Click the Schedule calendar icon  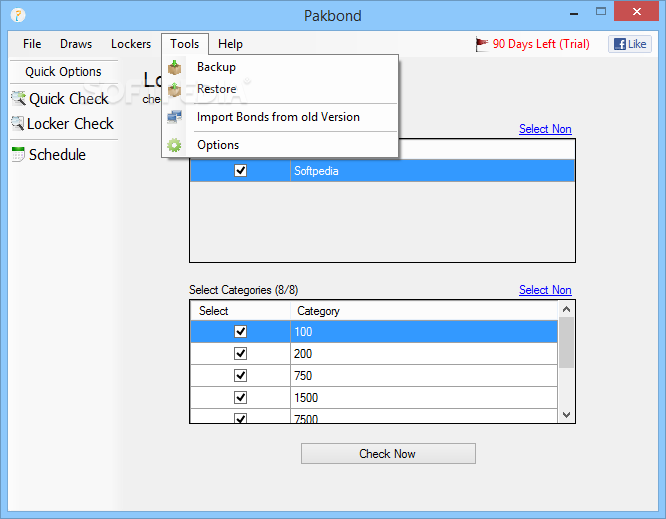[18, 155]
